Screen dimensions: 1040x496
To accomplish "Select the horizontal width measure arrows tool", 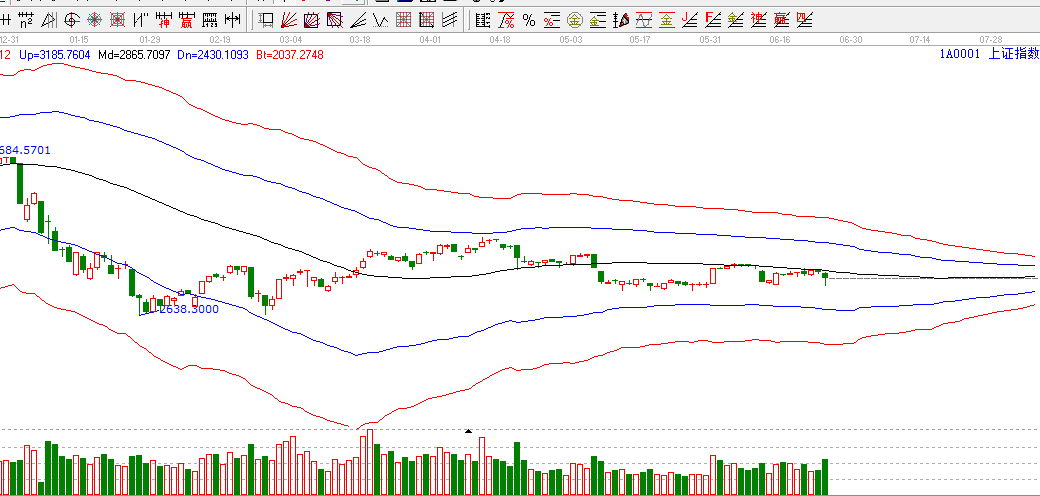I will 233,19.
